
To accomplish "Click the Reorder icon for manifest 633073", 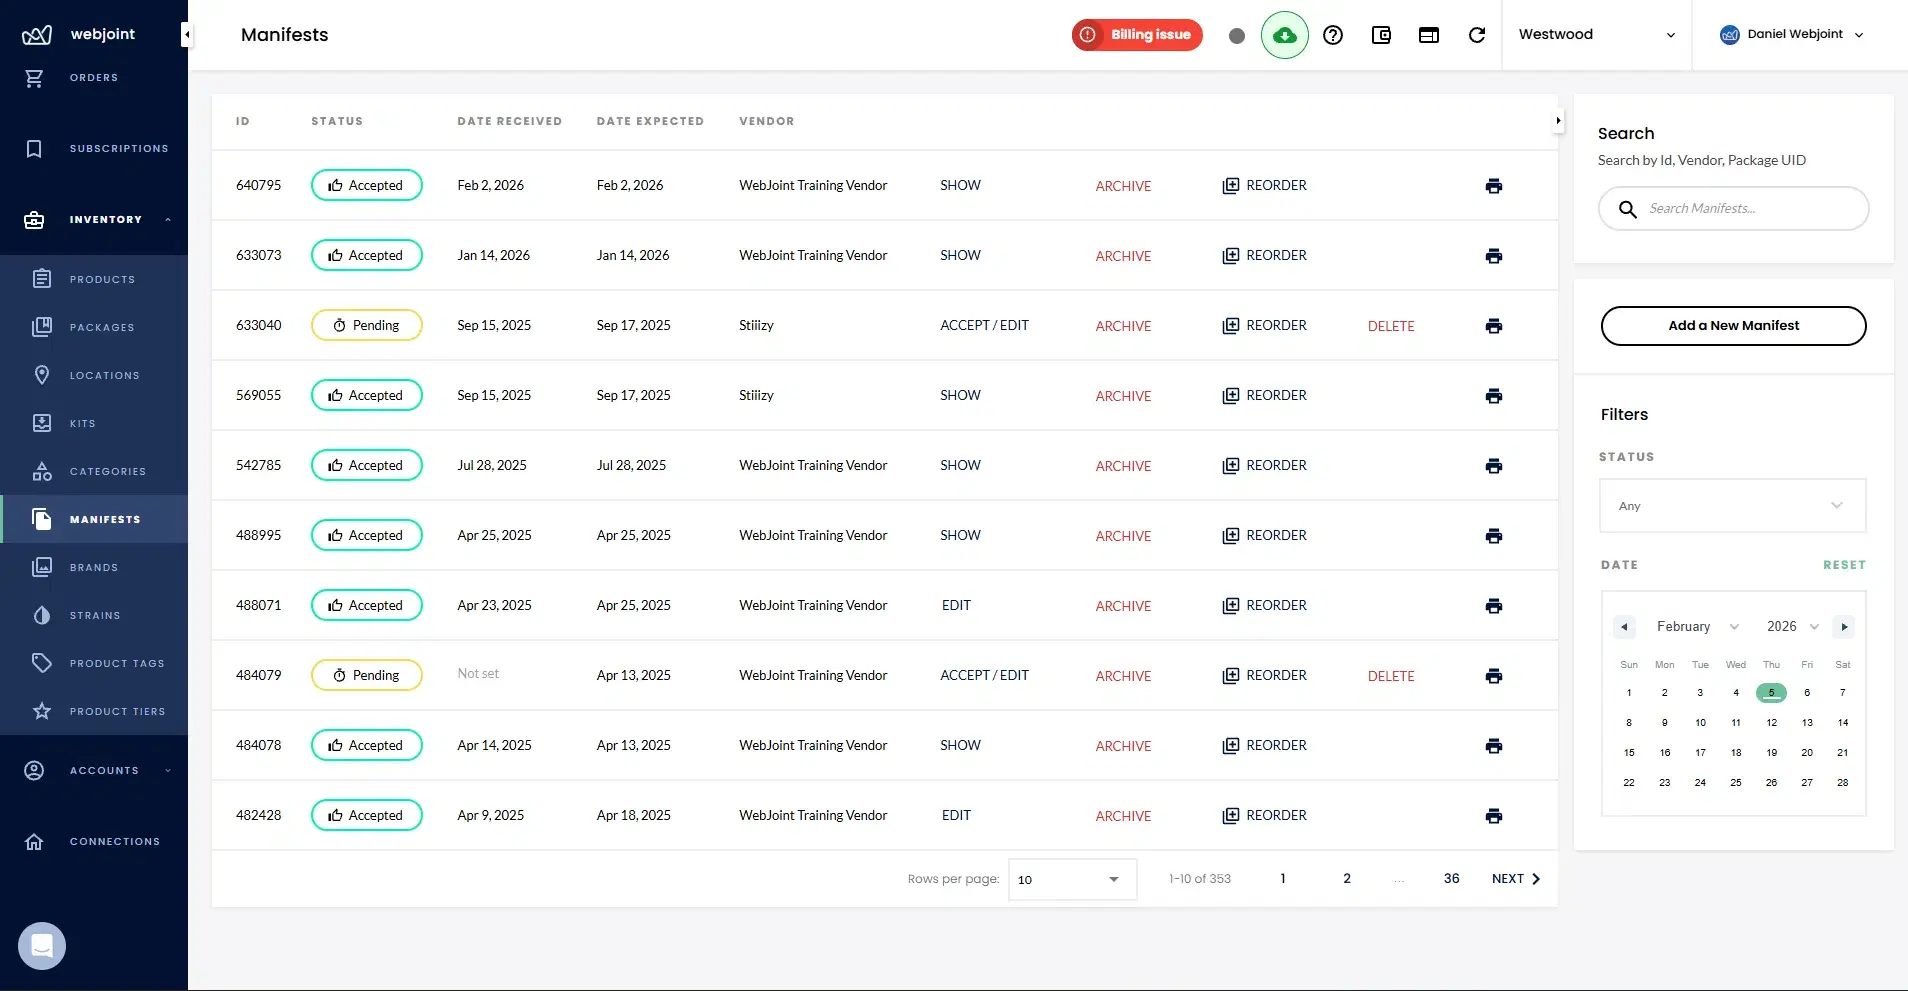I will tap(1229, 256).
